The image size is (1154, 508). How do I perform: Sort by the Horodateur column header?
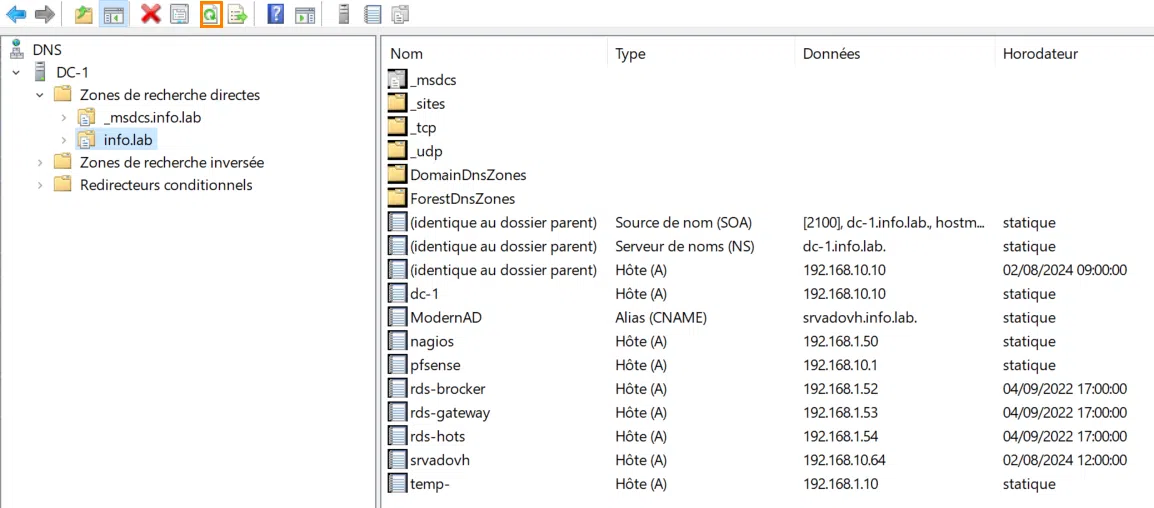(x=1040, y=54)
